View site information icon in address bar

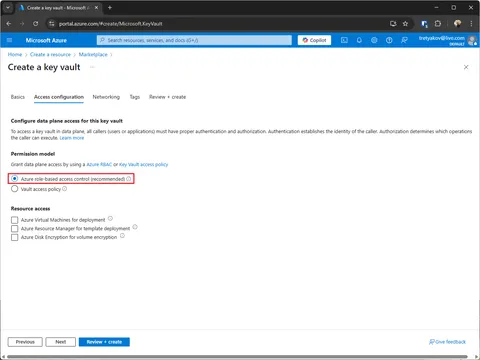tap(51, 24)
